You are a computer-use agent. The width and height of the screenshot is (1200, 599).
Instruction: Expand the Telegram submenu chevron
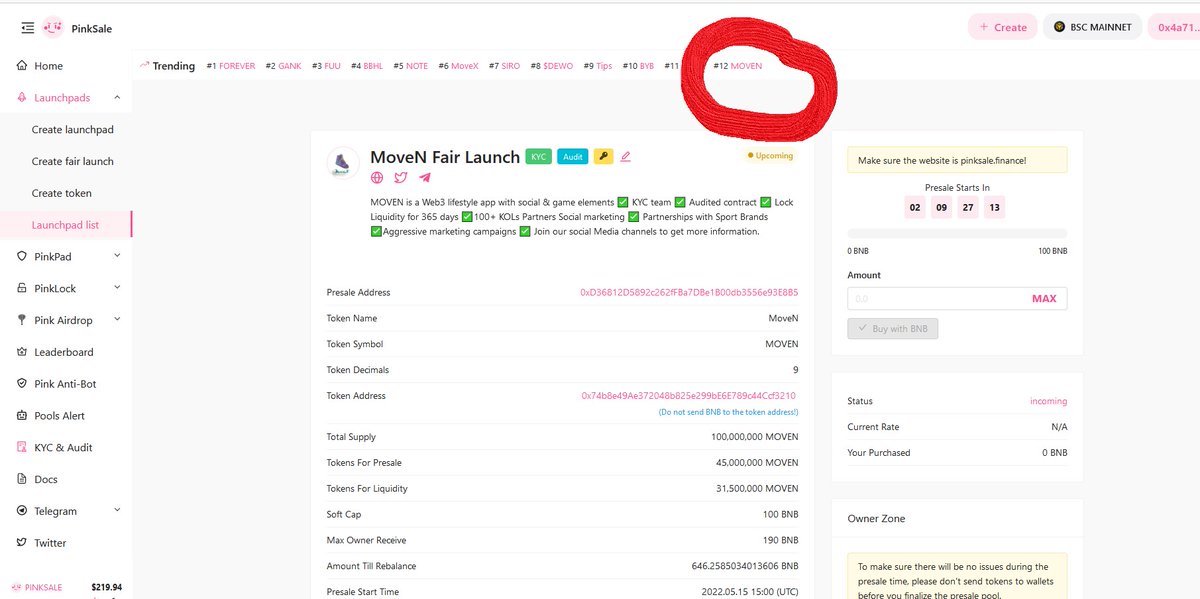(117, 511)
